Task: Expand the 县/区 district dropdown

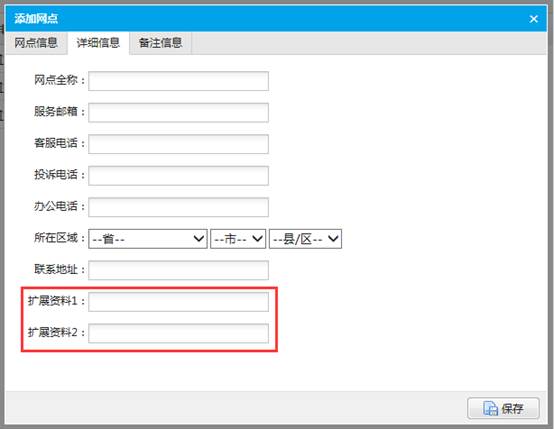Action: pos(305,239)
